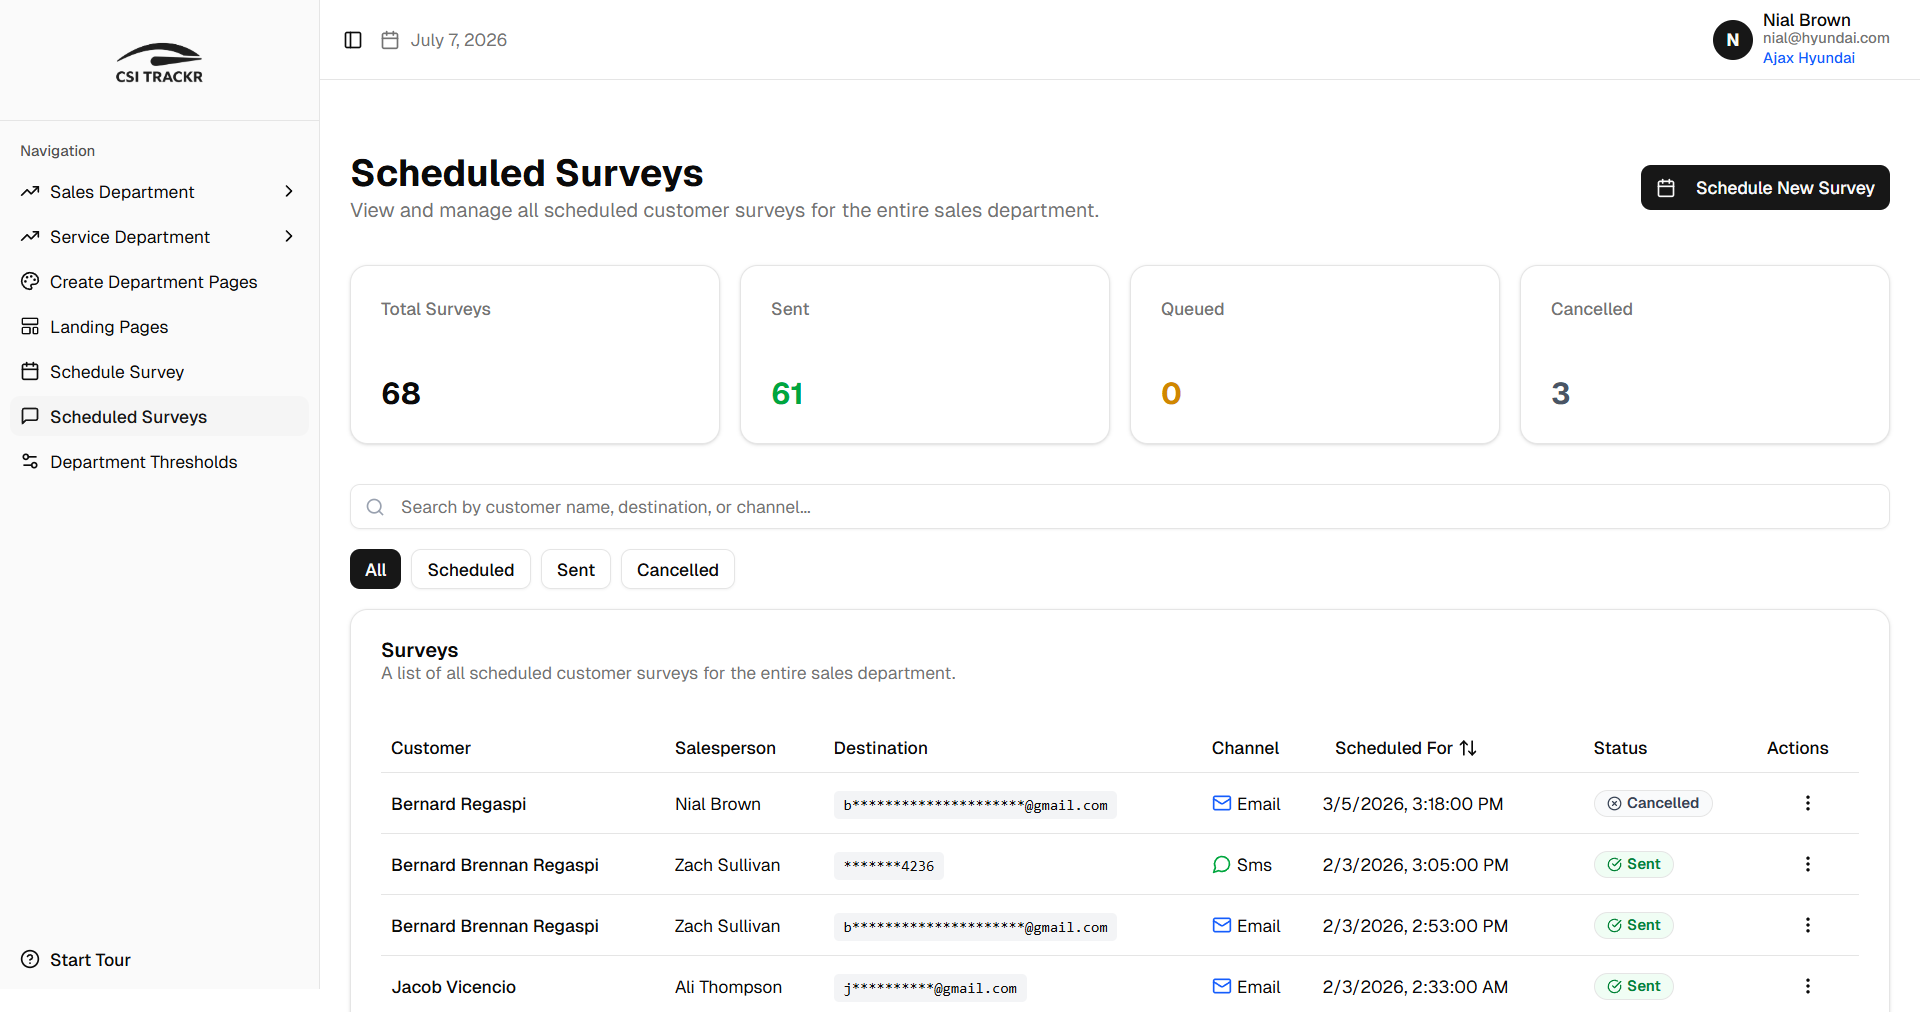Click the Sms channel bubble icon
The width and height of the screenshot is (1920, 1012).
click(x=1221, y=864)
